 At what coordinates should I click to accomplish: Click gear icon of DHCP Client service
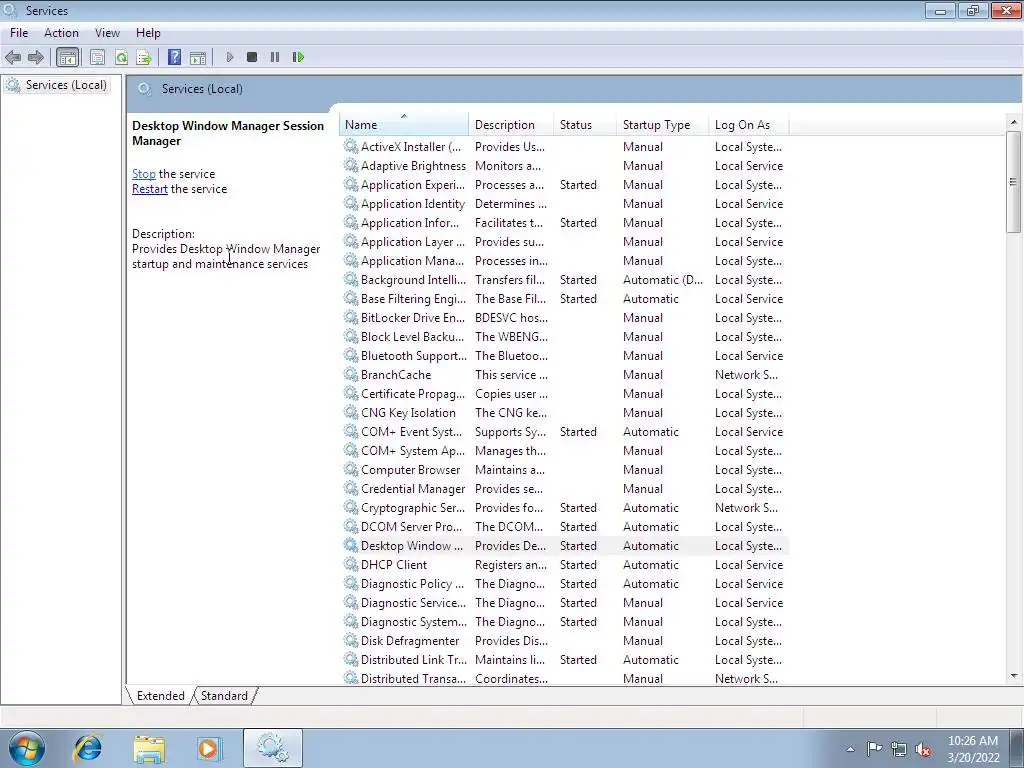pyautogui.click(x=351, y=564)
